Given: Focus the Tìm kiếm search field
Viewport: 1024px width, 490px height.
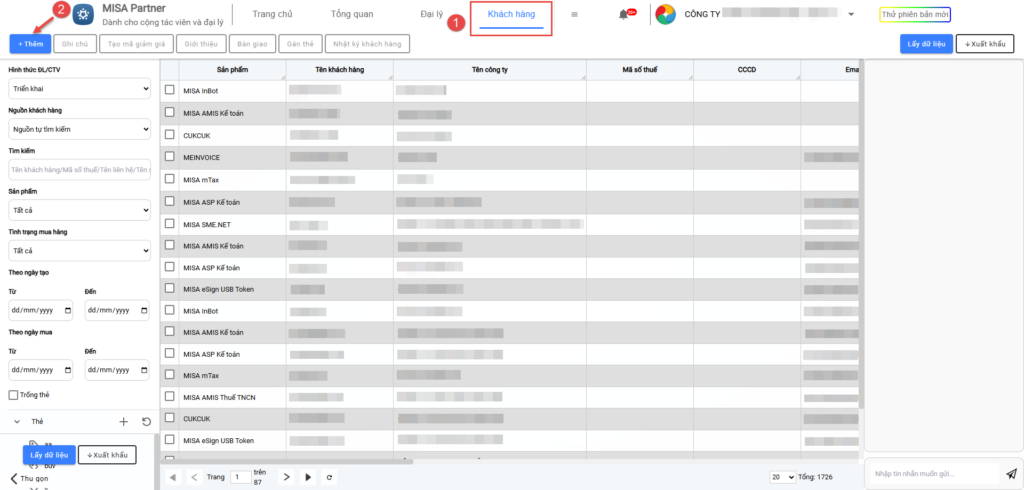Looking at the screenshot, I should pyautogui.click(x=80, y=169).
